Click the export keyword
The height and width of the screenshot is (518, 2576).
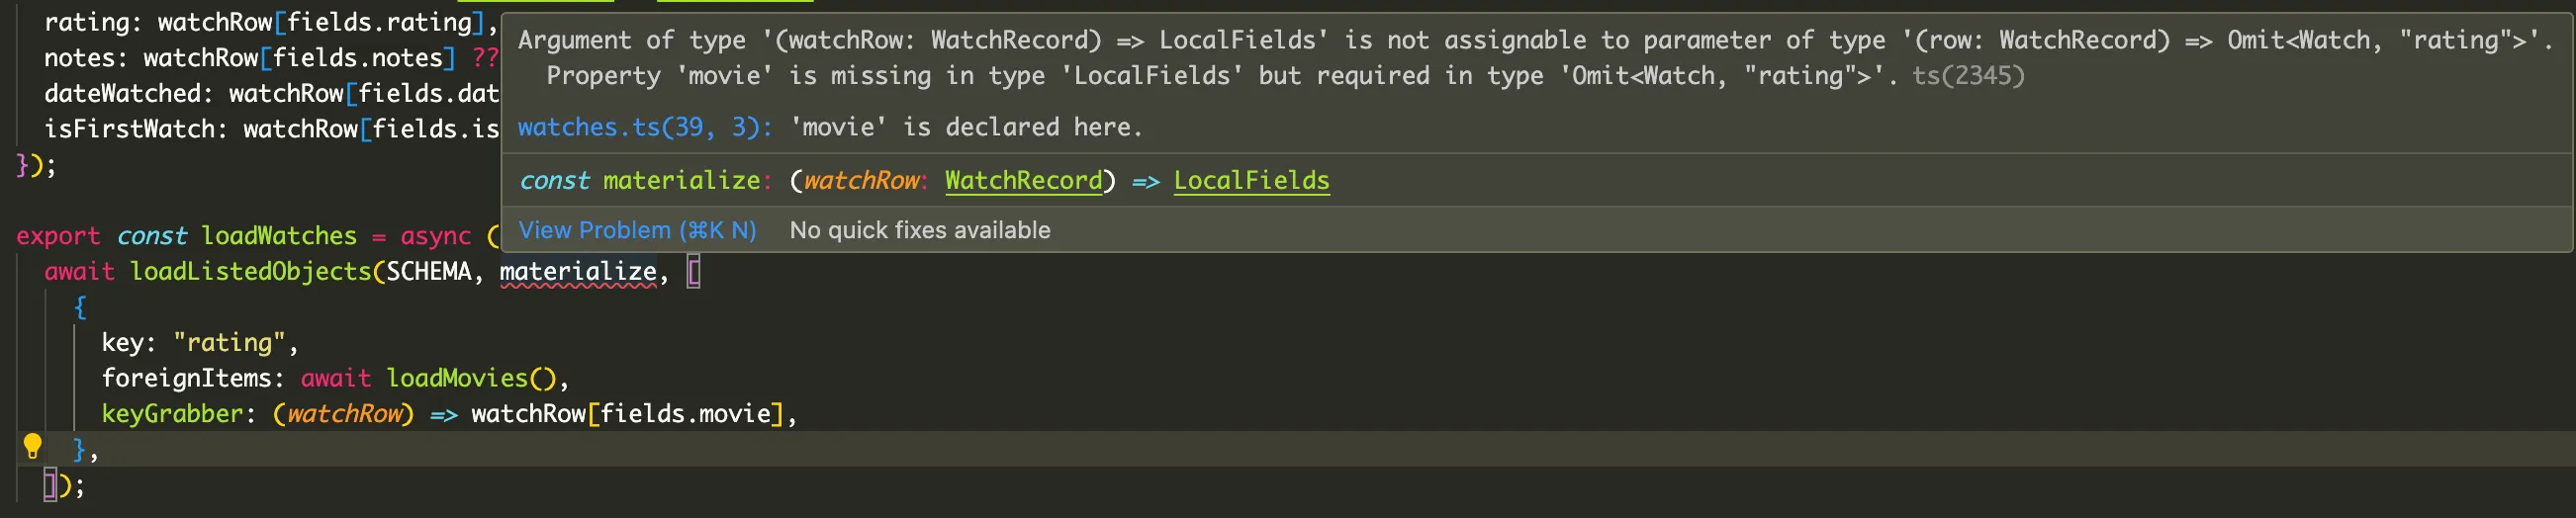(58, 236)
